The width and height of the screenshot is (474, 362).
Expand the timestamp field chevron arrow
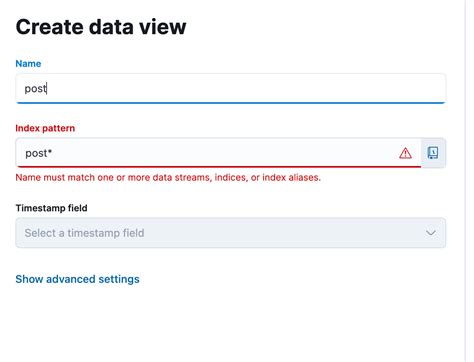pos(431,233)
